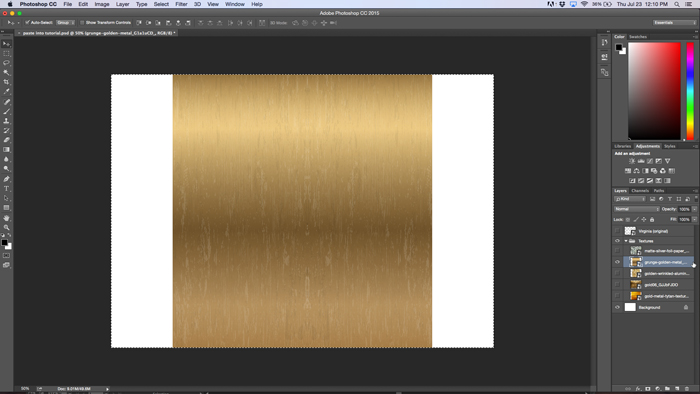Image resolution: width=700 pixels, height=394 pixels.
Task: Enable Show Transform Controls checkbox
Action: click(82, 22)
